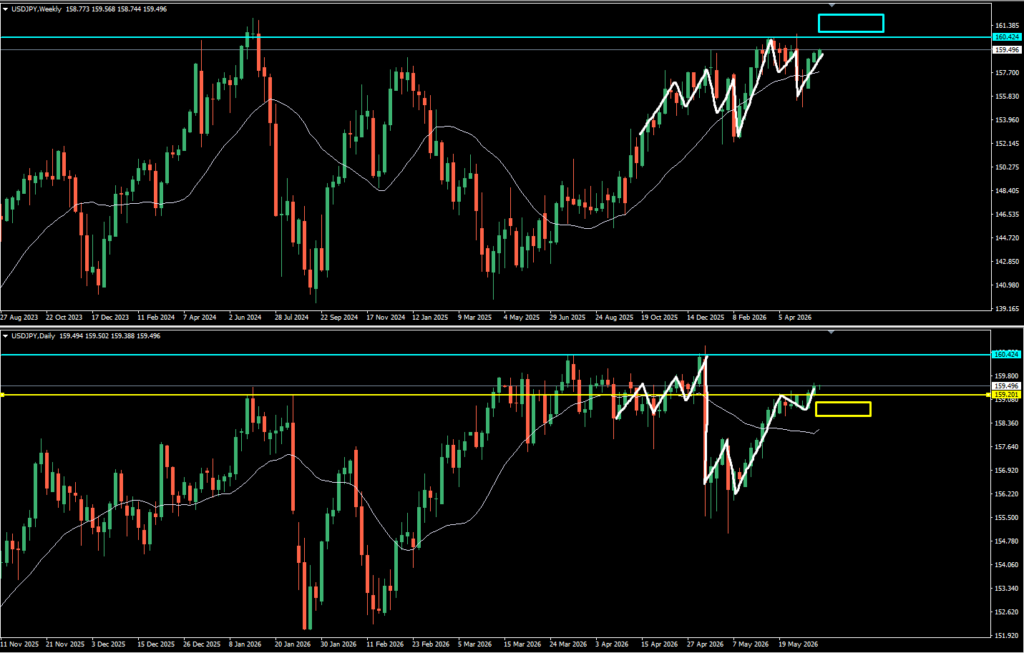
Task: Click the white 159.496 current price tag, Daily chart
Action: coord(1007,386)
